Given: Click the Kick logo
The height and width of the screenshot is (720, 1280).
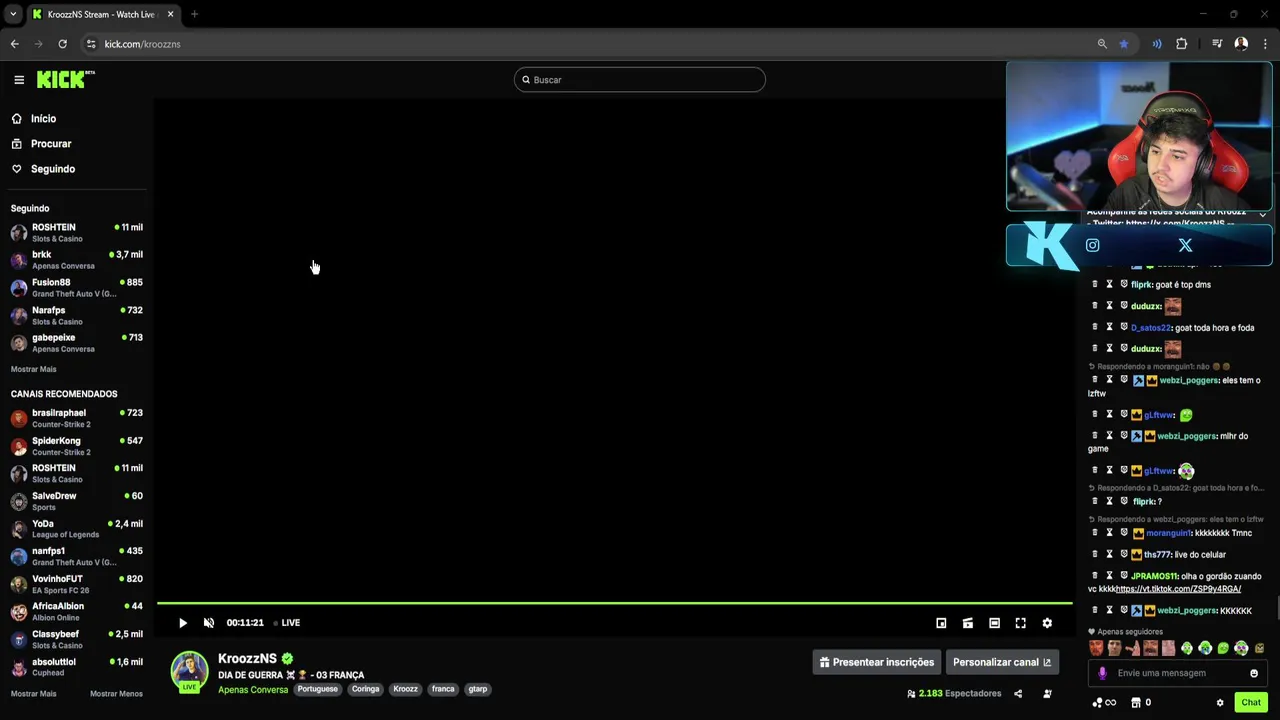Looking at the screenshot, I should (65, 80).
